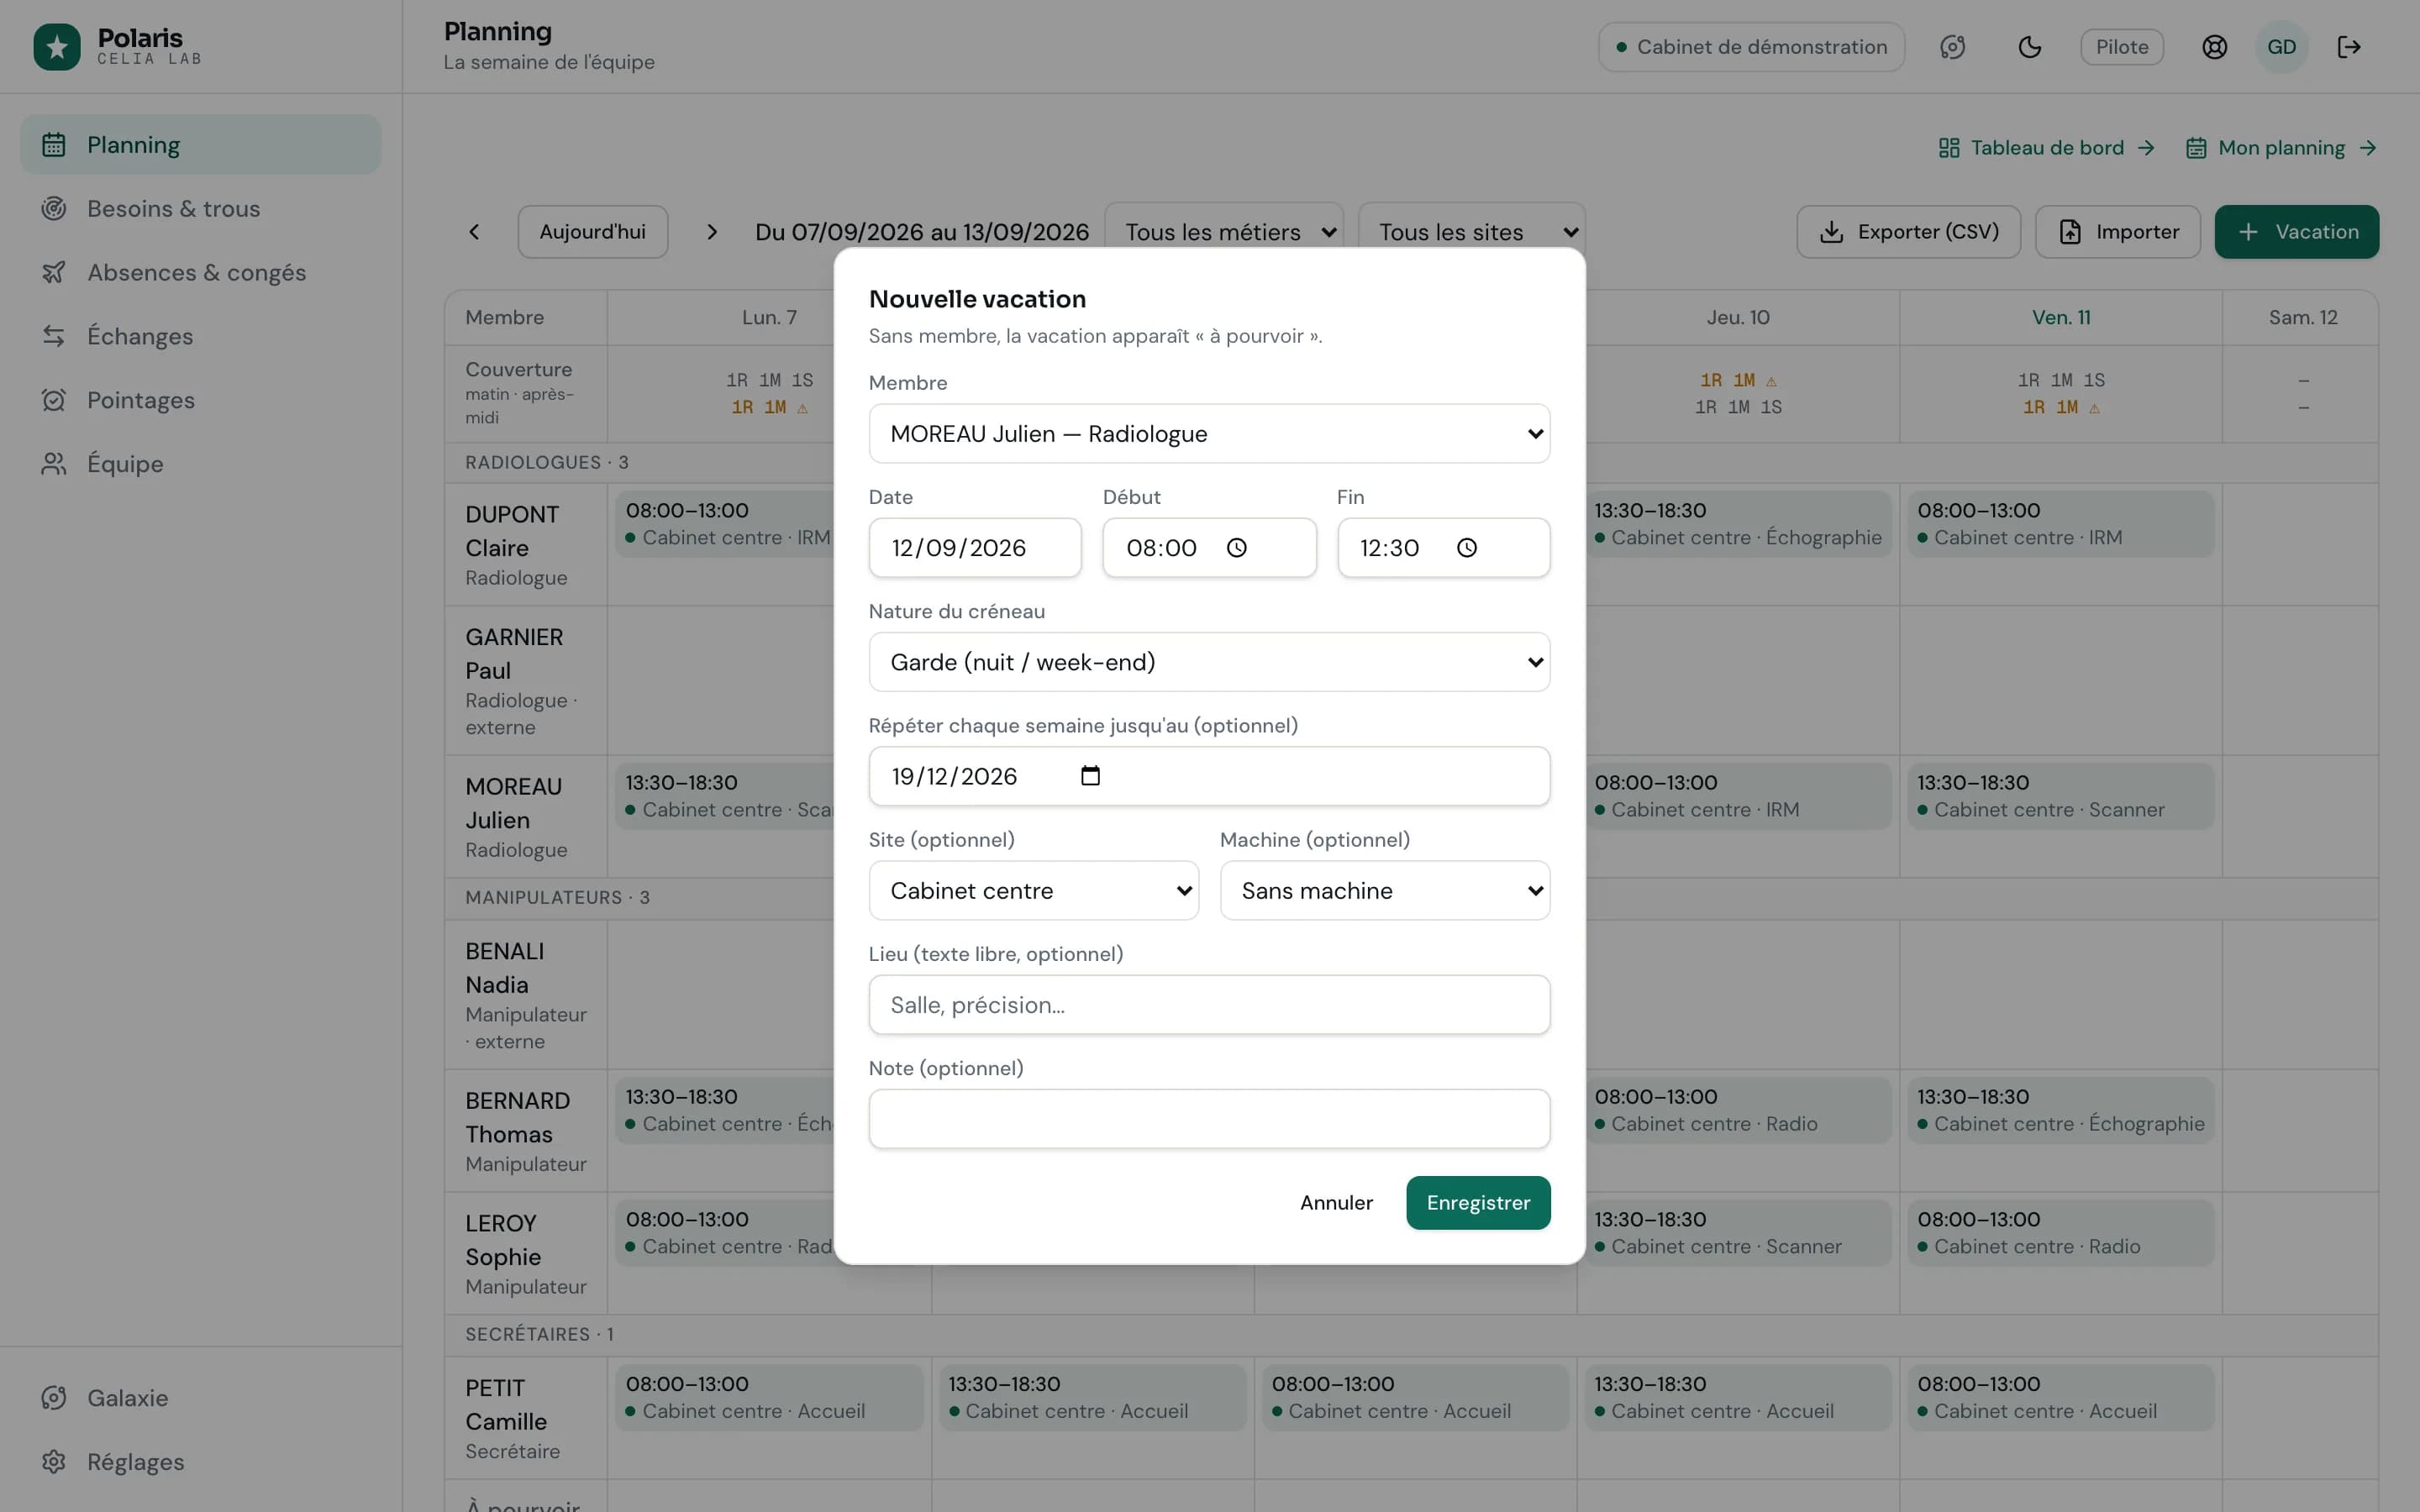
Task: Open Échanges in sidebar
Action: (x=201, y=336)
